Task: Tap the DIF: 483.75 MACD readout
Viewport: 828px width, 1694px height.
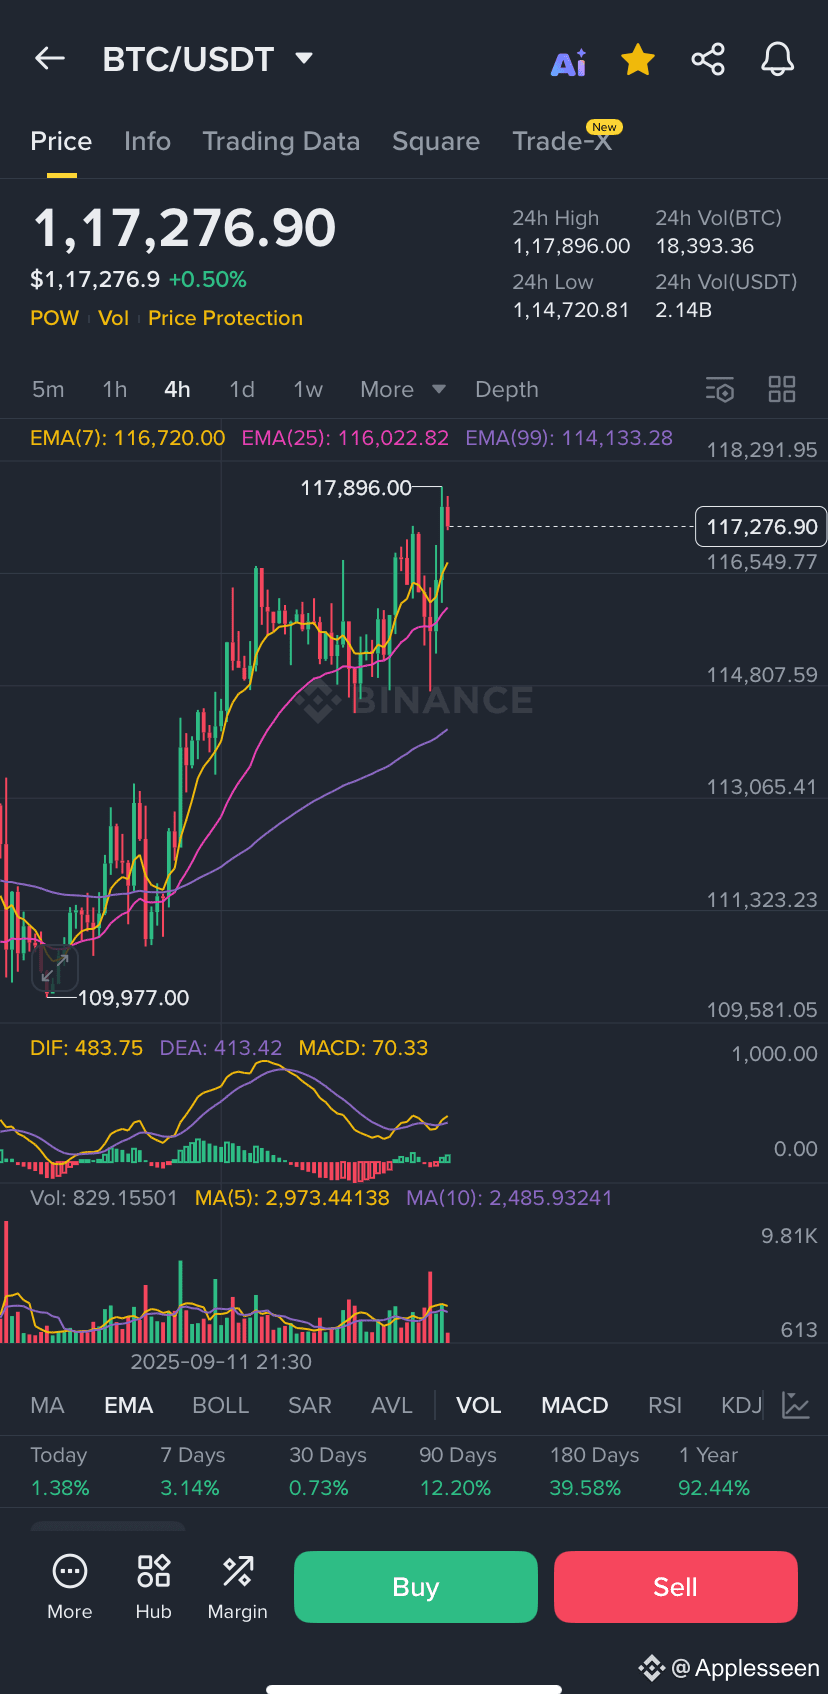Action: [87, 1048]
